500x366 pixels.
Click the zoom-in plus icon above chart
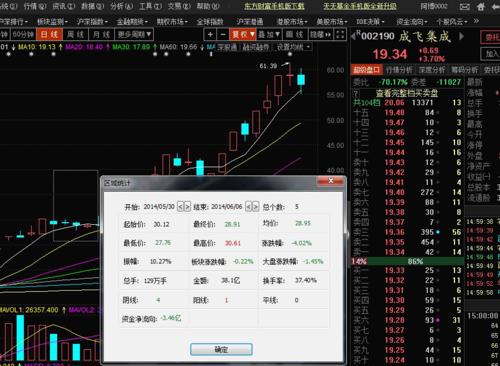pyautogui.click(x=210, y=34)
